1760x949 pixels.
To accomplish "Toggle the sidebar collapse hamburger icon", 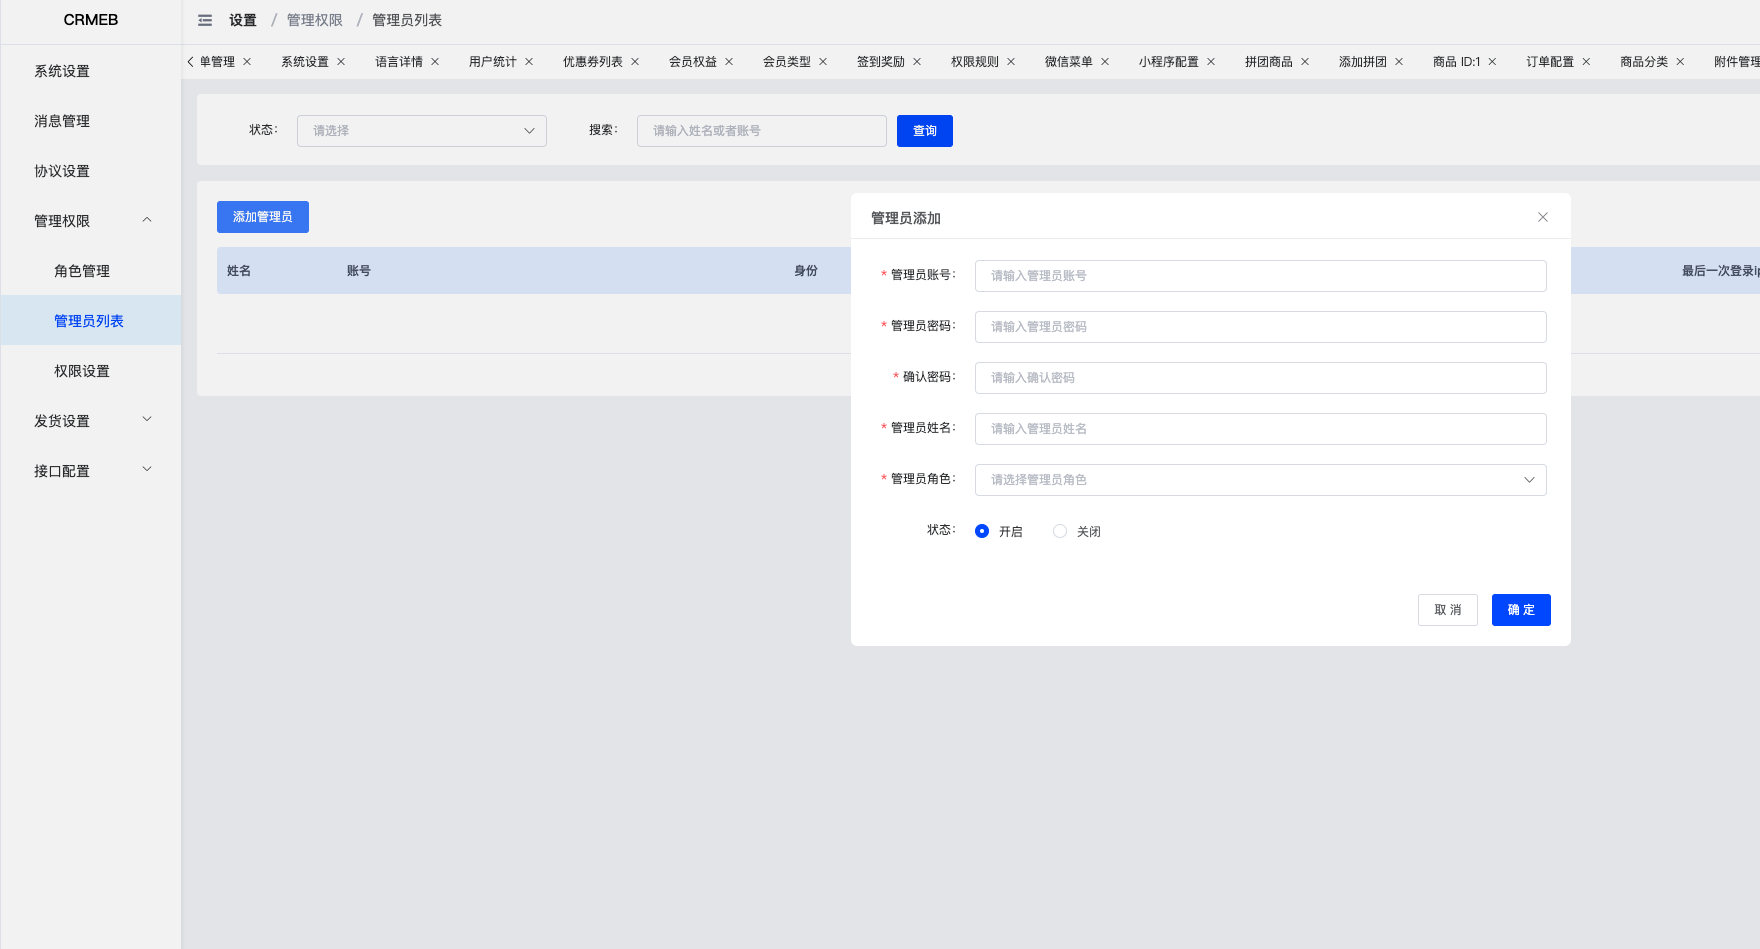I will click(x=205, y=20).
